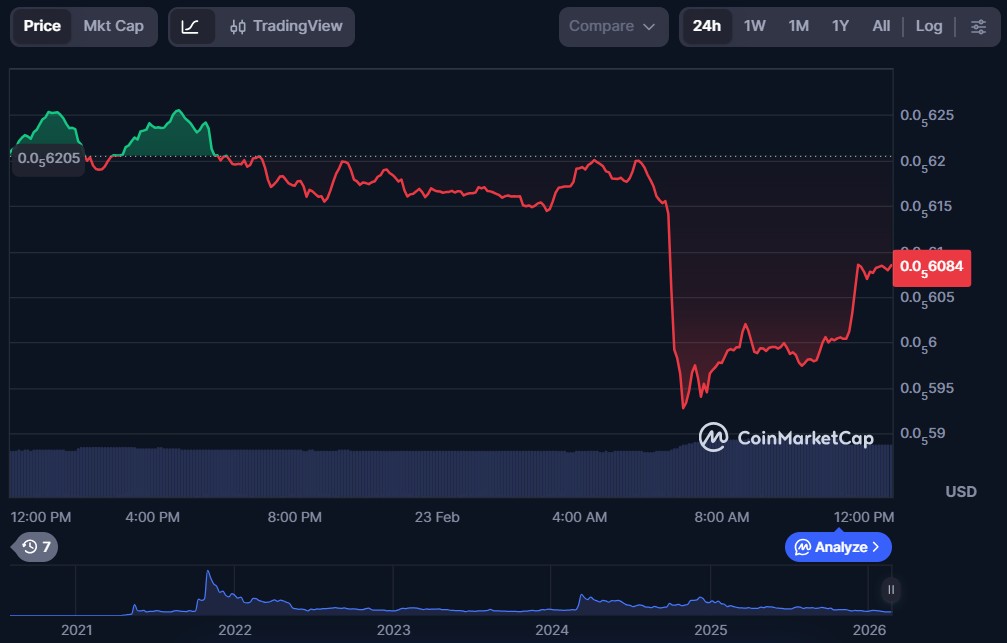Screen dimensions: 1007x643
Task: Expand the Analyze chevron arrow
Action: click(876, 547)
